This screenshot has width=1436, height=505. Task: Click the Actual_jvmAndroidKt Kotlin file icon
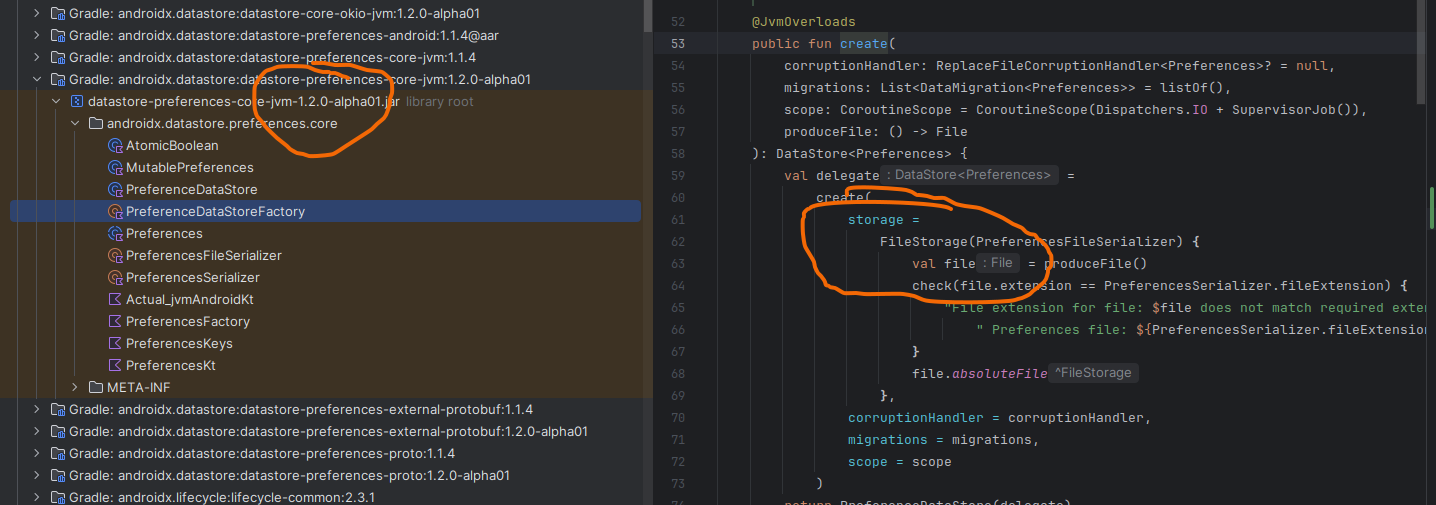tap(115, 300)
